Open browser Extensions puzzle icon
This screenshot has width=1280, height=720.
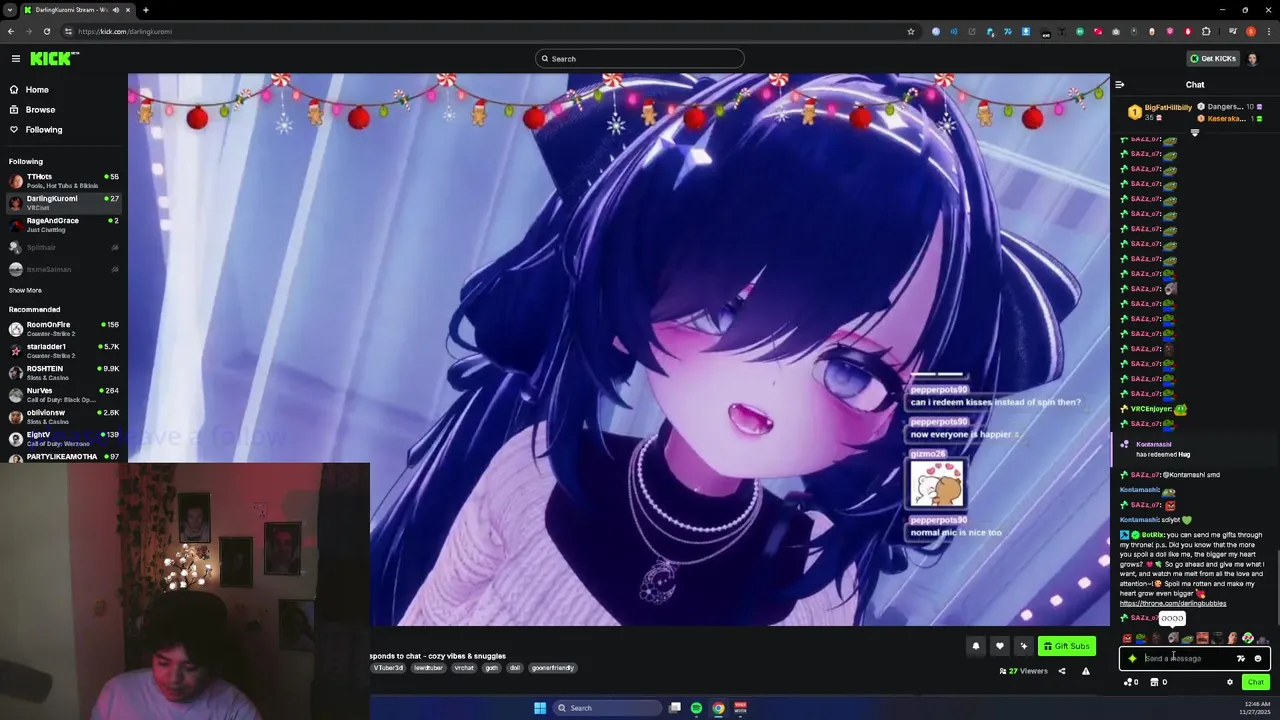click(x=1206, y=32)
